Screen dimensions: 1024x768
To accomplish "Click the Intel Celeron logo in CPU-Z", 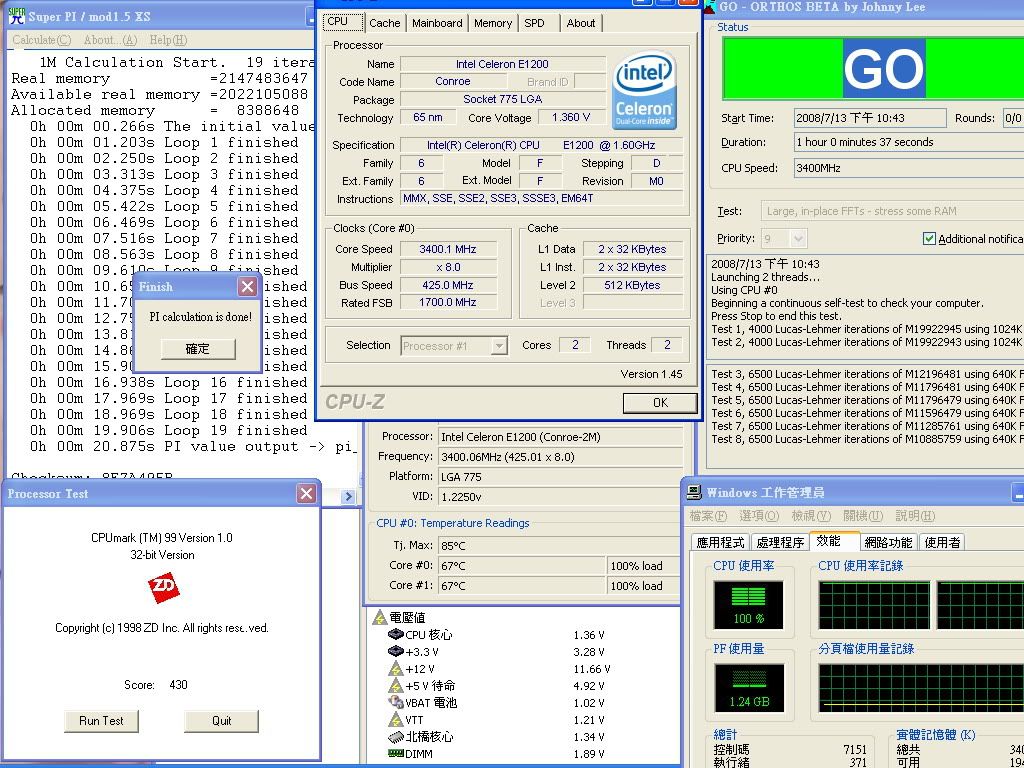I will point(644,91).
